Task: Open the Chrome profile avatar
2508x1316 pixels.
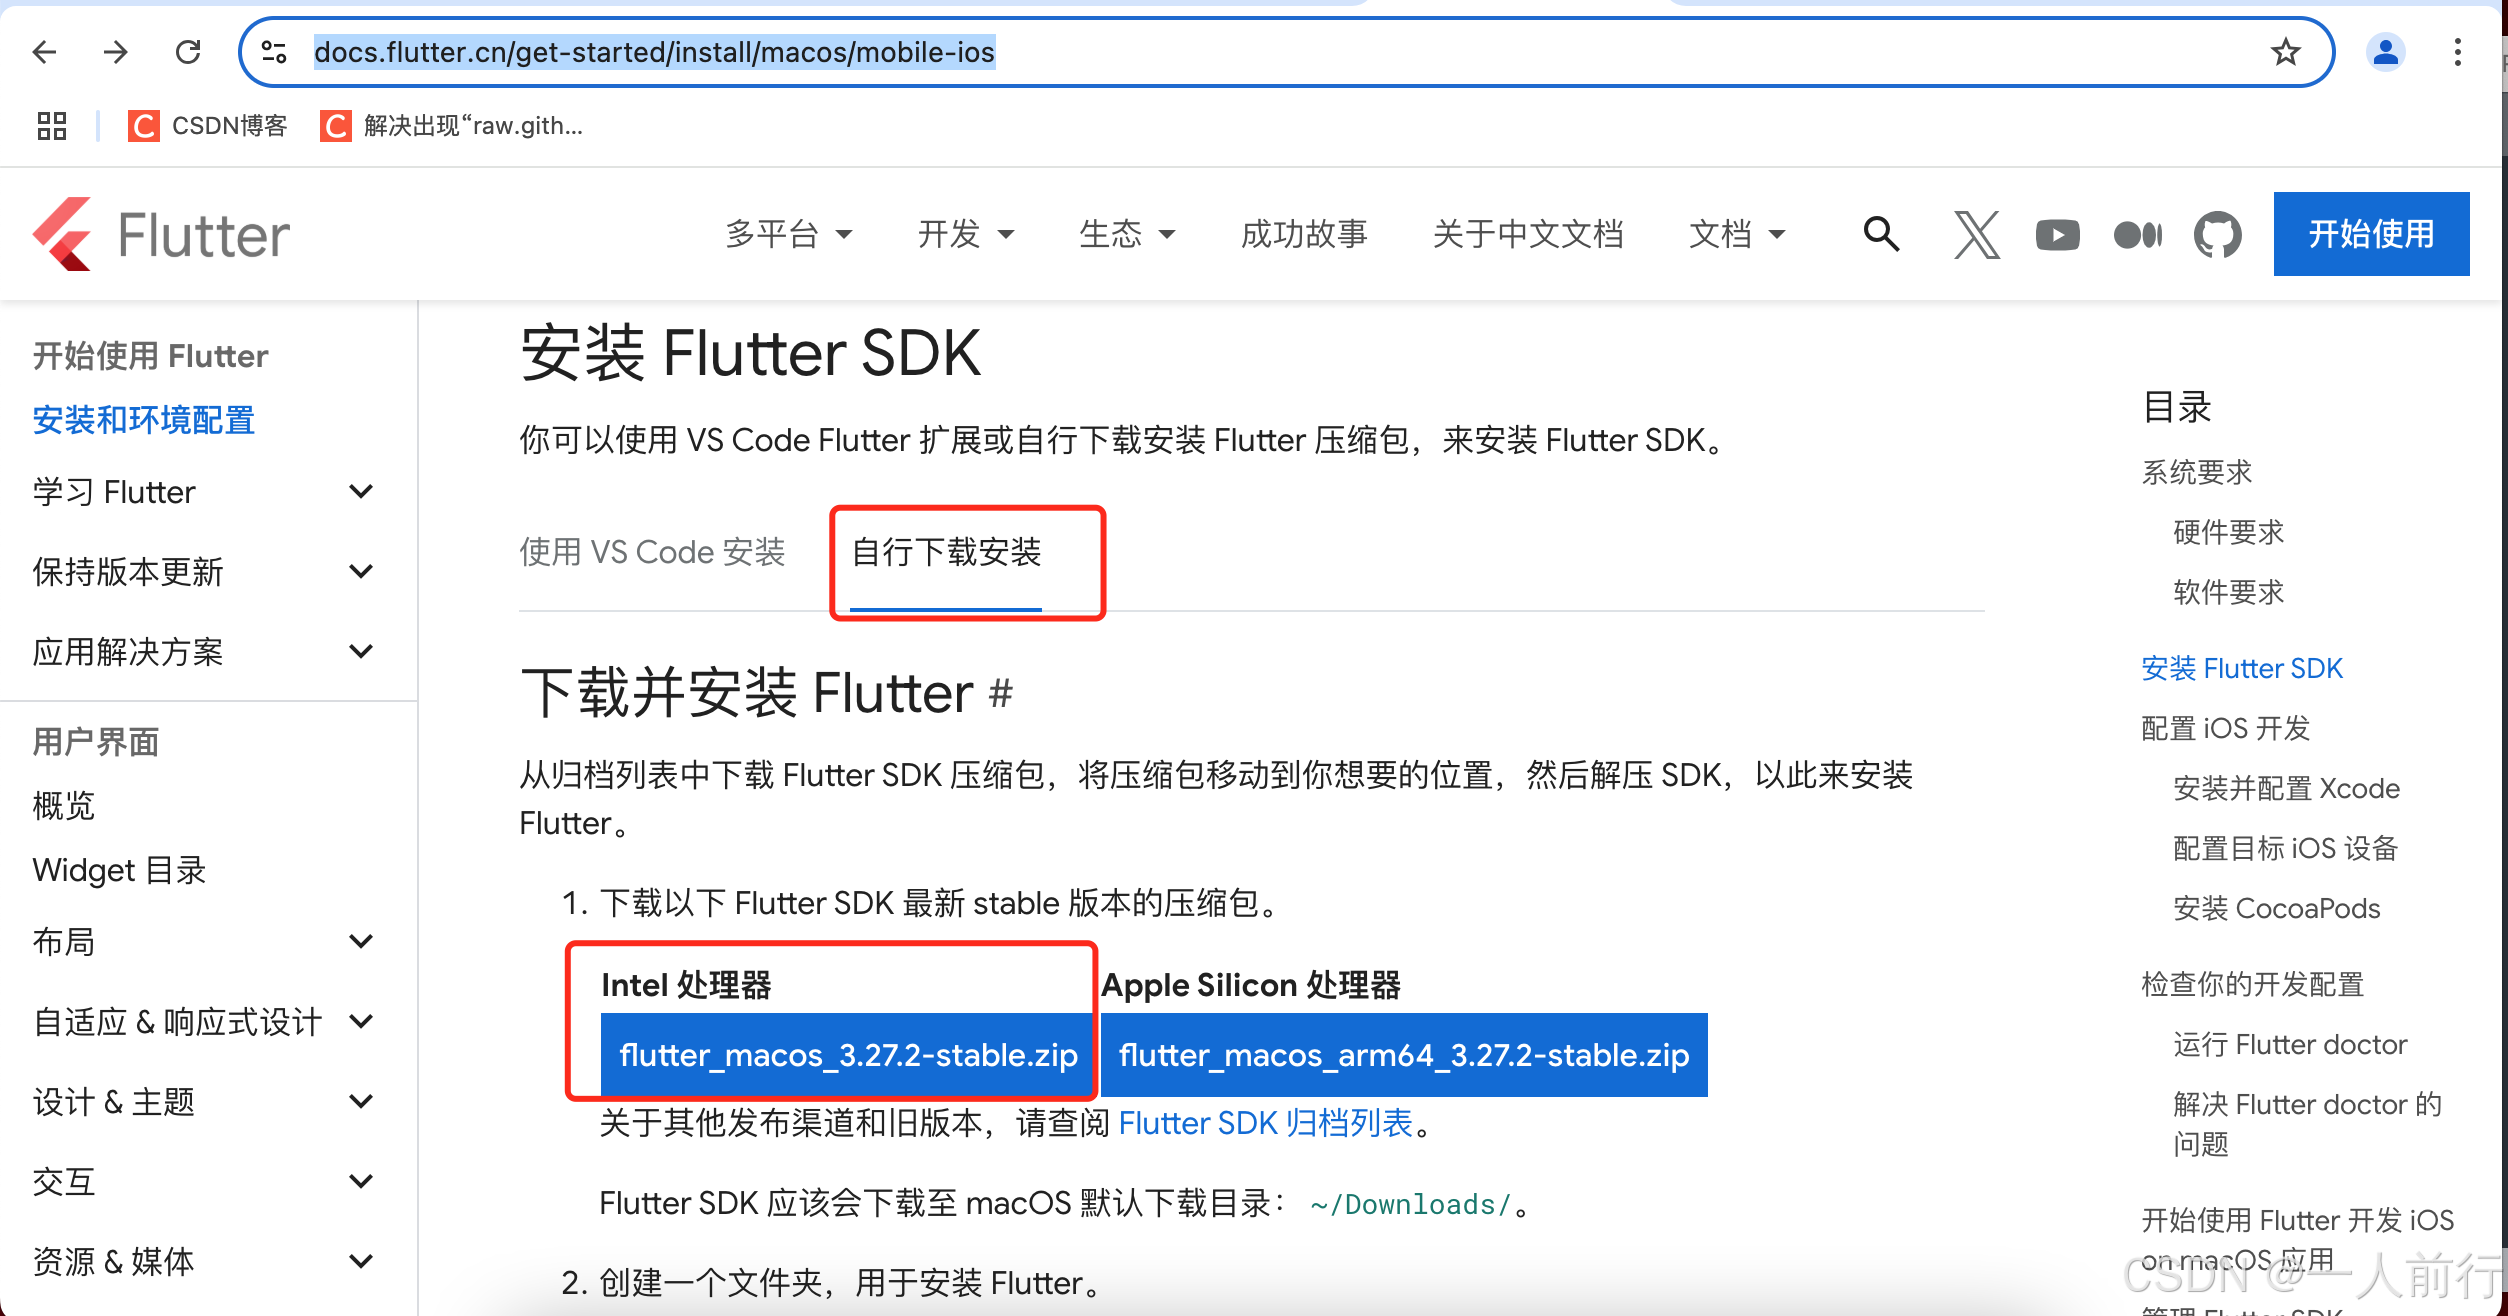Action: coord(2386,52)
